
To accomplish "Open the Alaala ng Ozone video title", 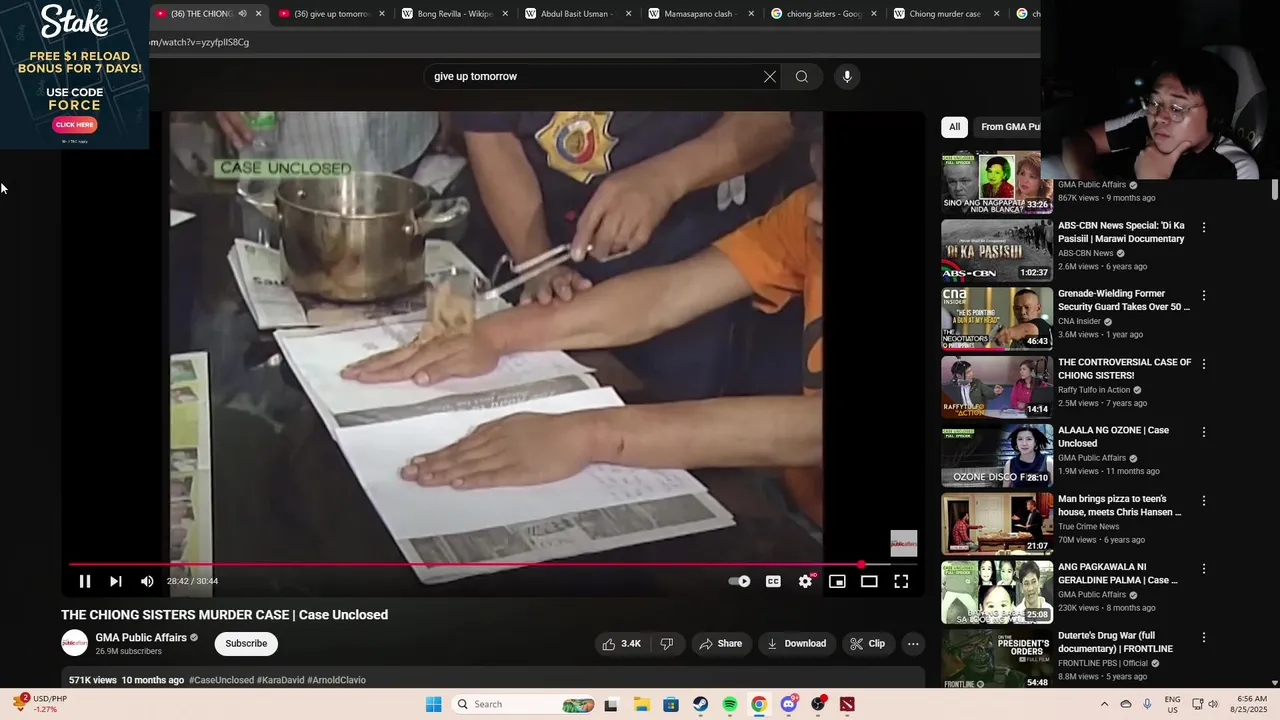I will (1113, 437).
